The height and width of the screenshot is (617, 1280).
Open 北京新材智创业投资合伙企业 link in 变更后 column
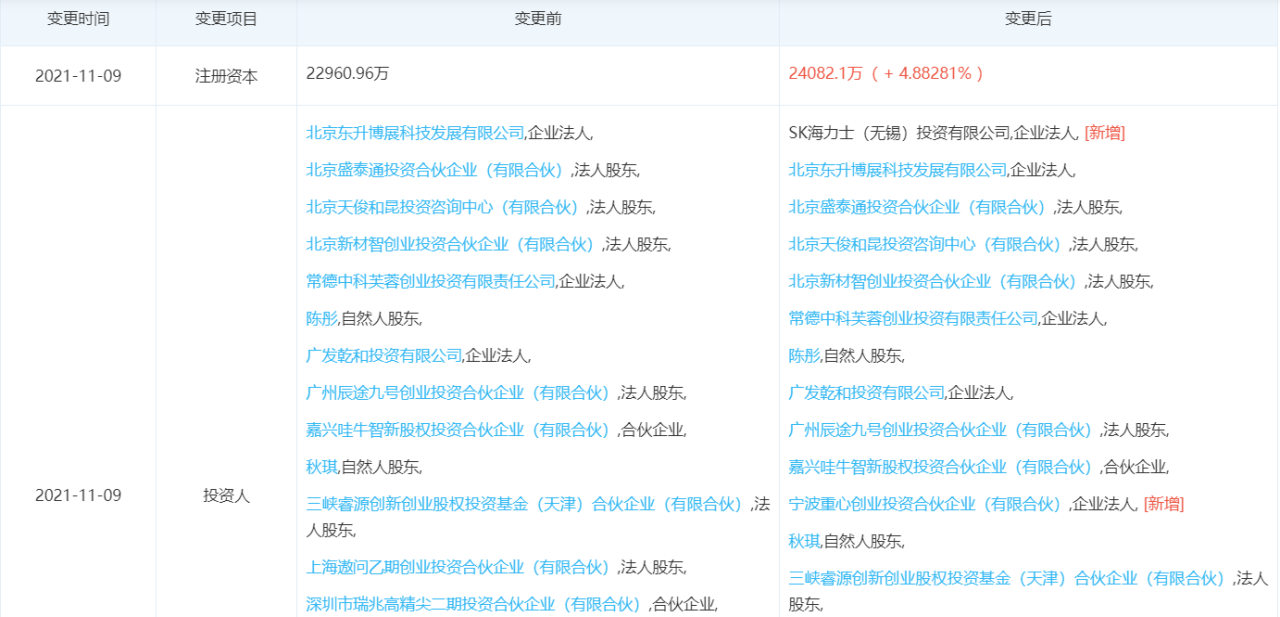click(x=936, y=281)
